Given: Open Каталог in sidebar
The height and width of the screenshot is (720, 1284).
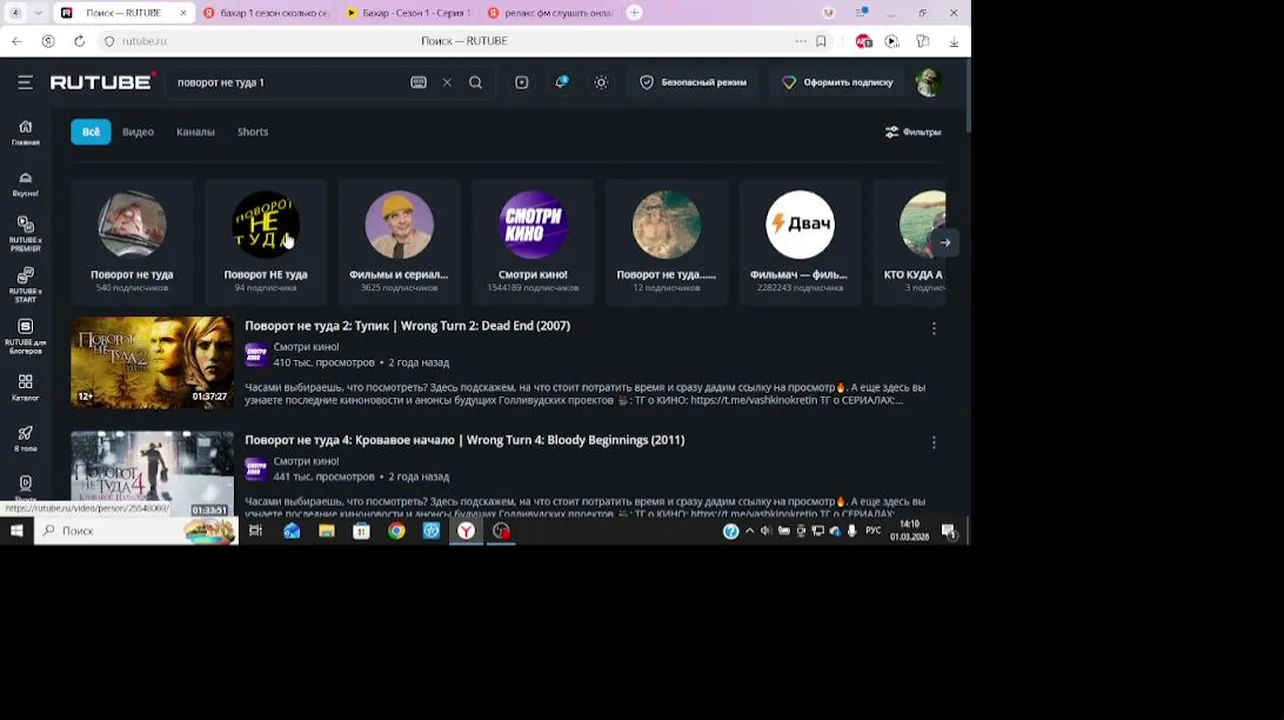Looking at the screenshot, I should 26,388.
